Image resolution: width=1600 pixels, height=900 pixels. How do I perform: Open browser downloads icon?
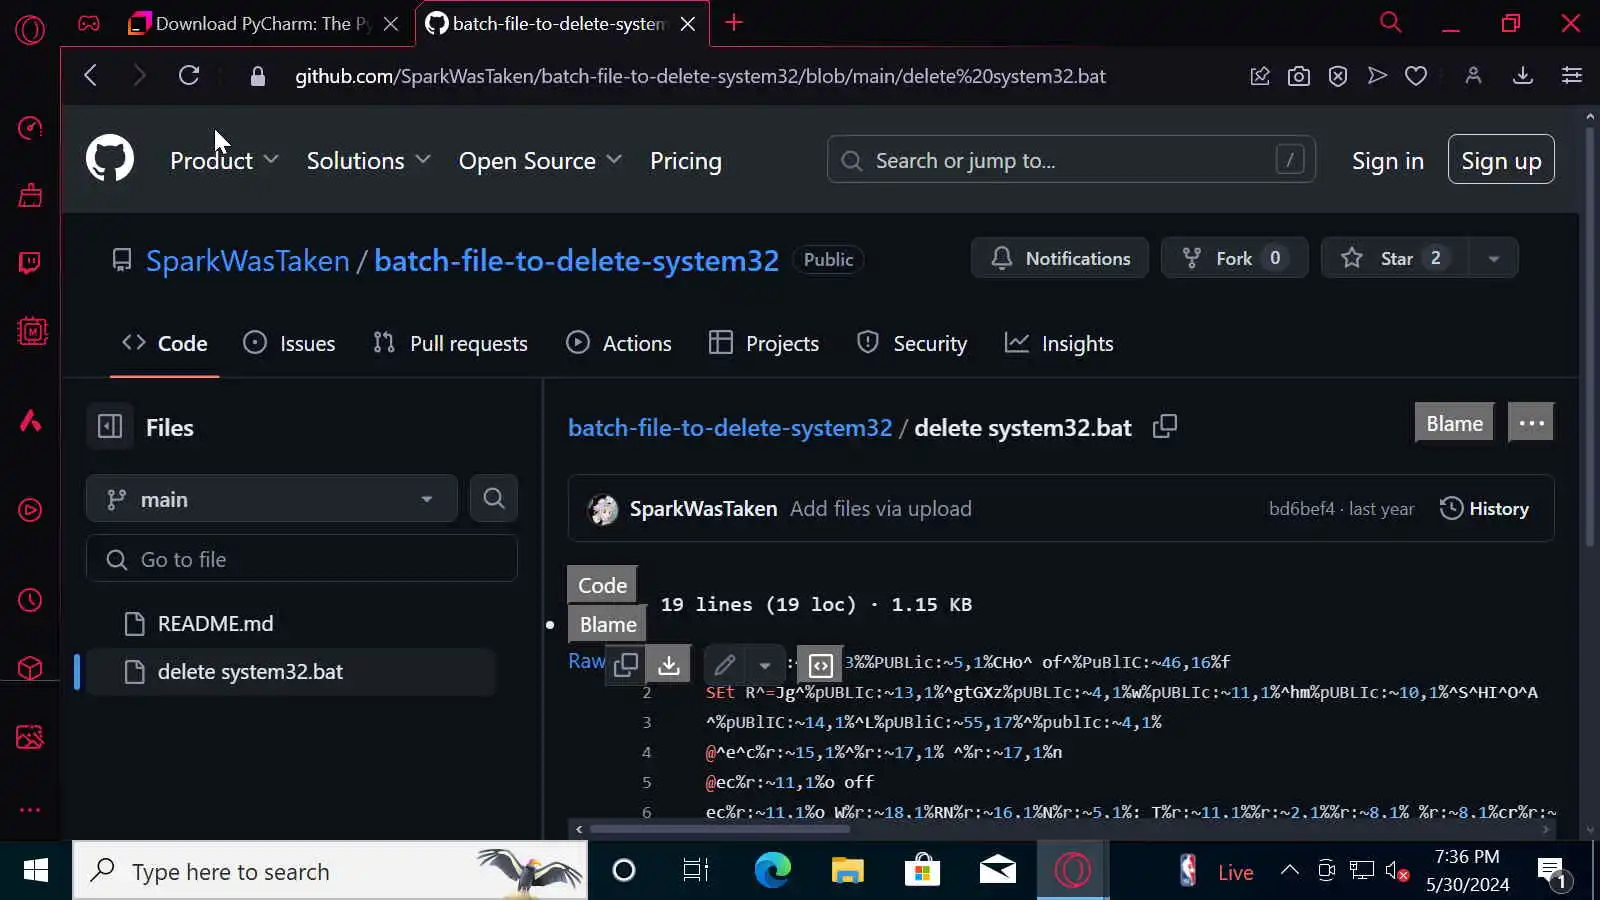[x=1523, y=76]
